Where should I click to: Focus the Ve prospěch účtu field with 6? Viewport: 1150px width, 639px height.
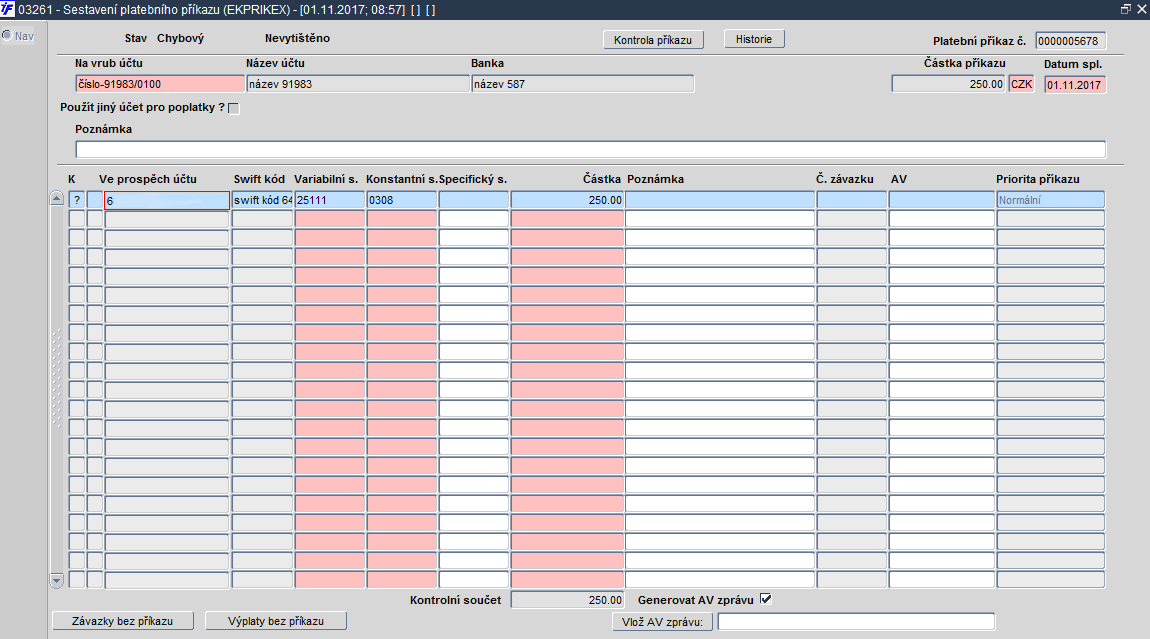pos(167,200)
